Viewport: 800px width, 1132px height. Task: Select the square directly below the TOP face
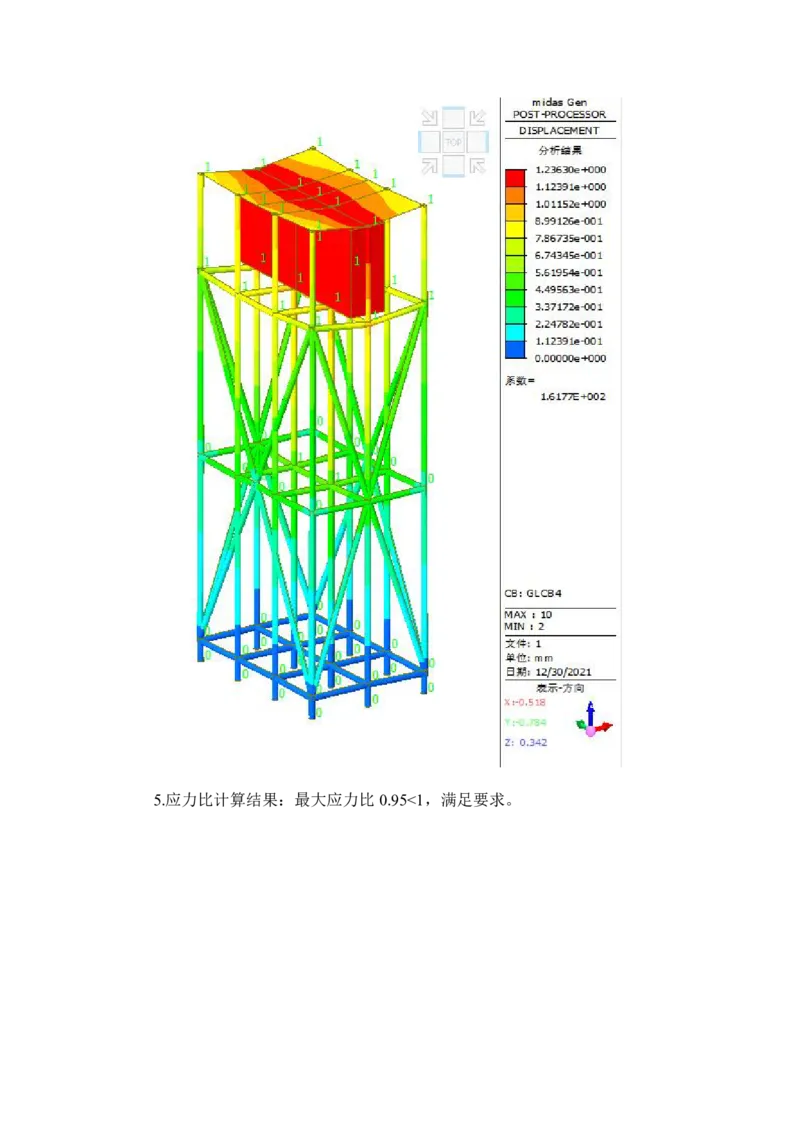(453, 166)
